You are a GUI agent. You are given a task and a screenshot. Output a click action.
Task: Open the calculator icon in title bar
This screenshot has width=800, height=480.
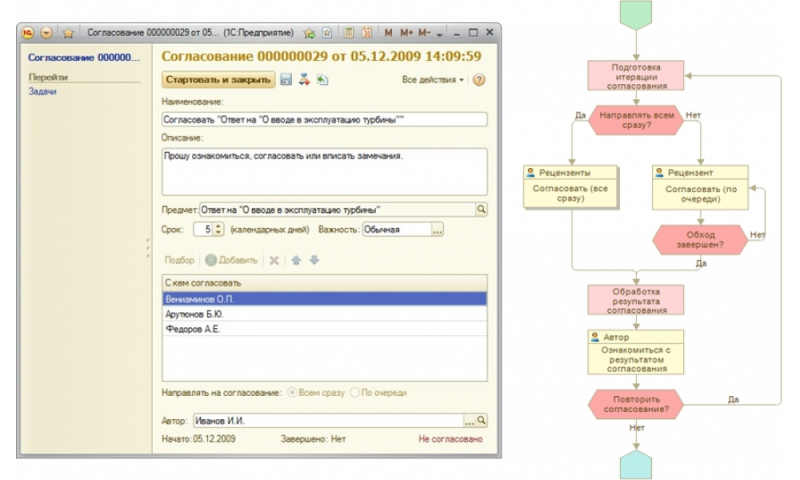click(x=350, y=32)
